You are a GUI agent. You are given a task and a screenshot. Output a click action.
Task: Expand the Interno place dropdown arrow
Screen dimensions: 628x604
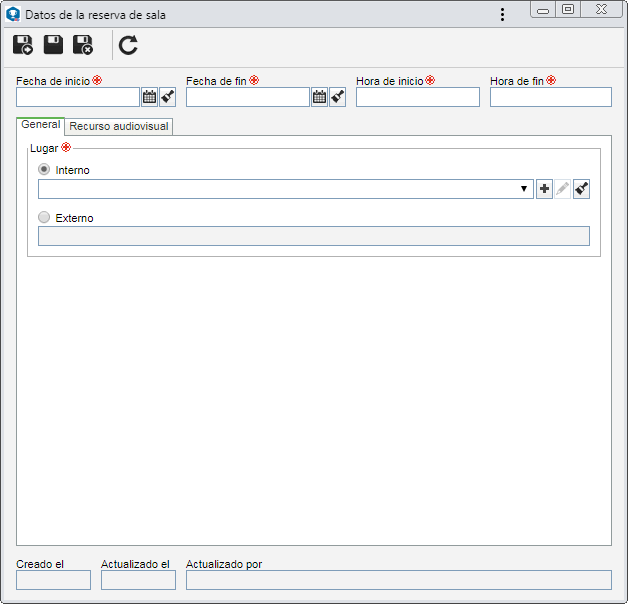tap(523, 189)
